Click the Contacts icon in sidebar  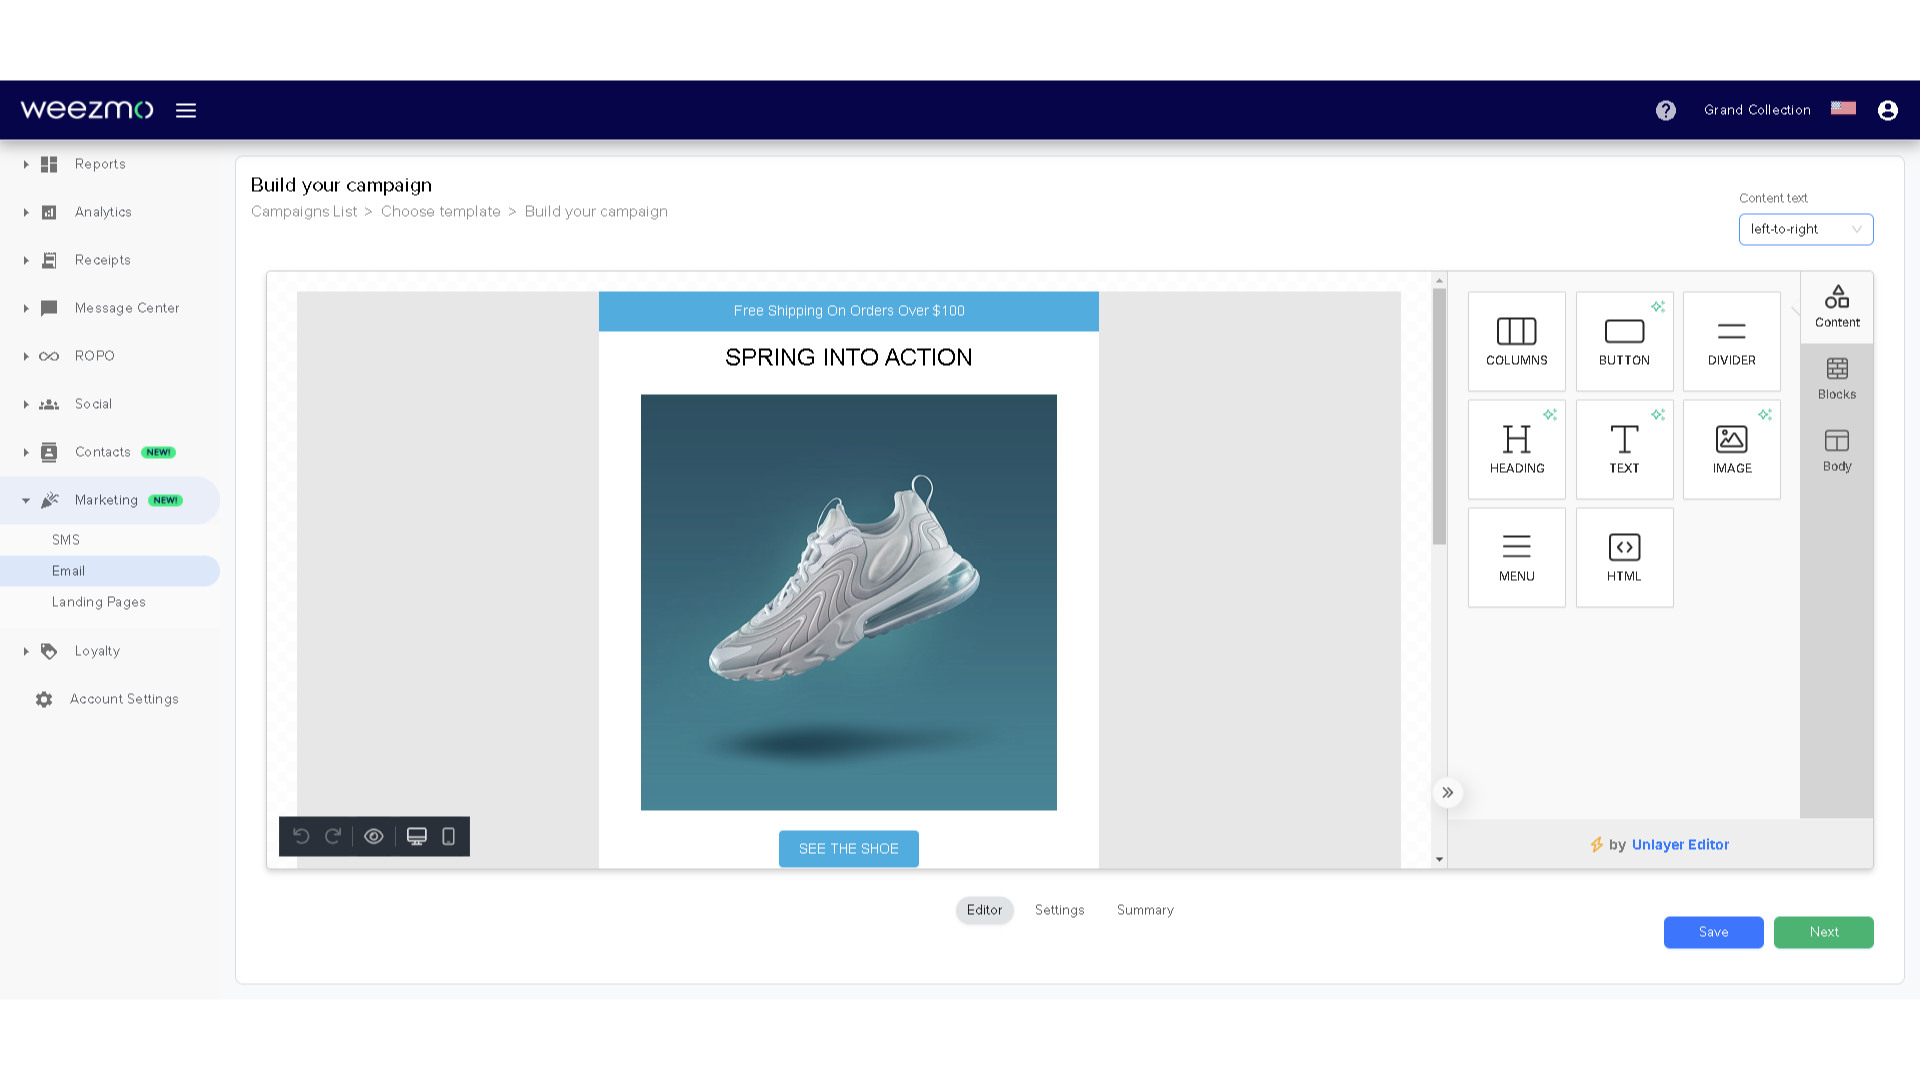(49, 452)
